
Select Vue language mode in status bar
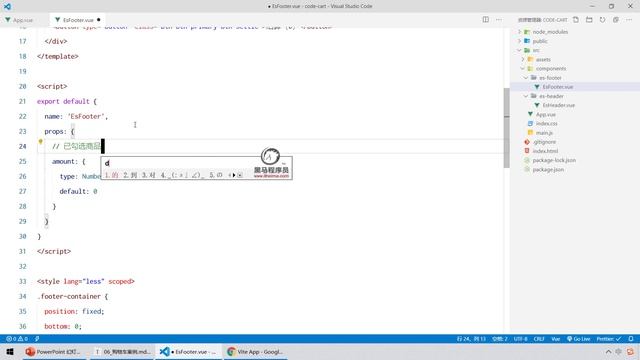(556, 339)
